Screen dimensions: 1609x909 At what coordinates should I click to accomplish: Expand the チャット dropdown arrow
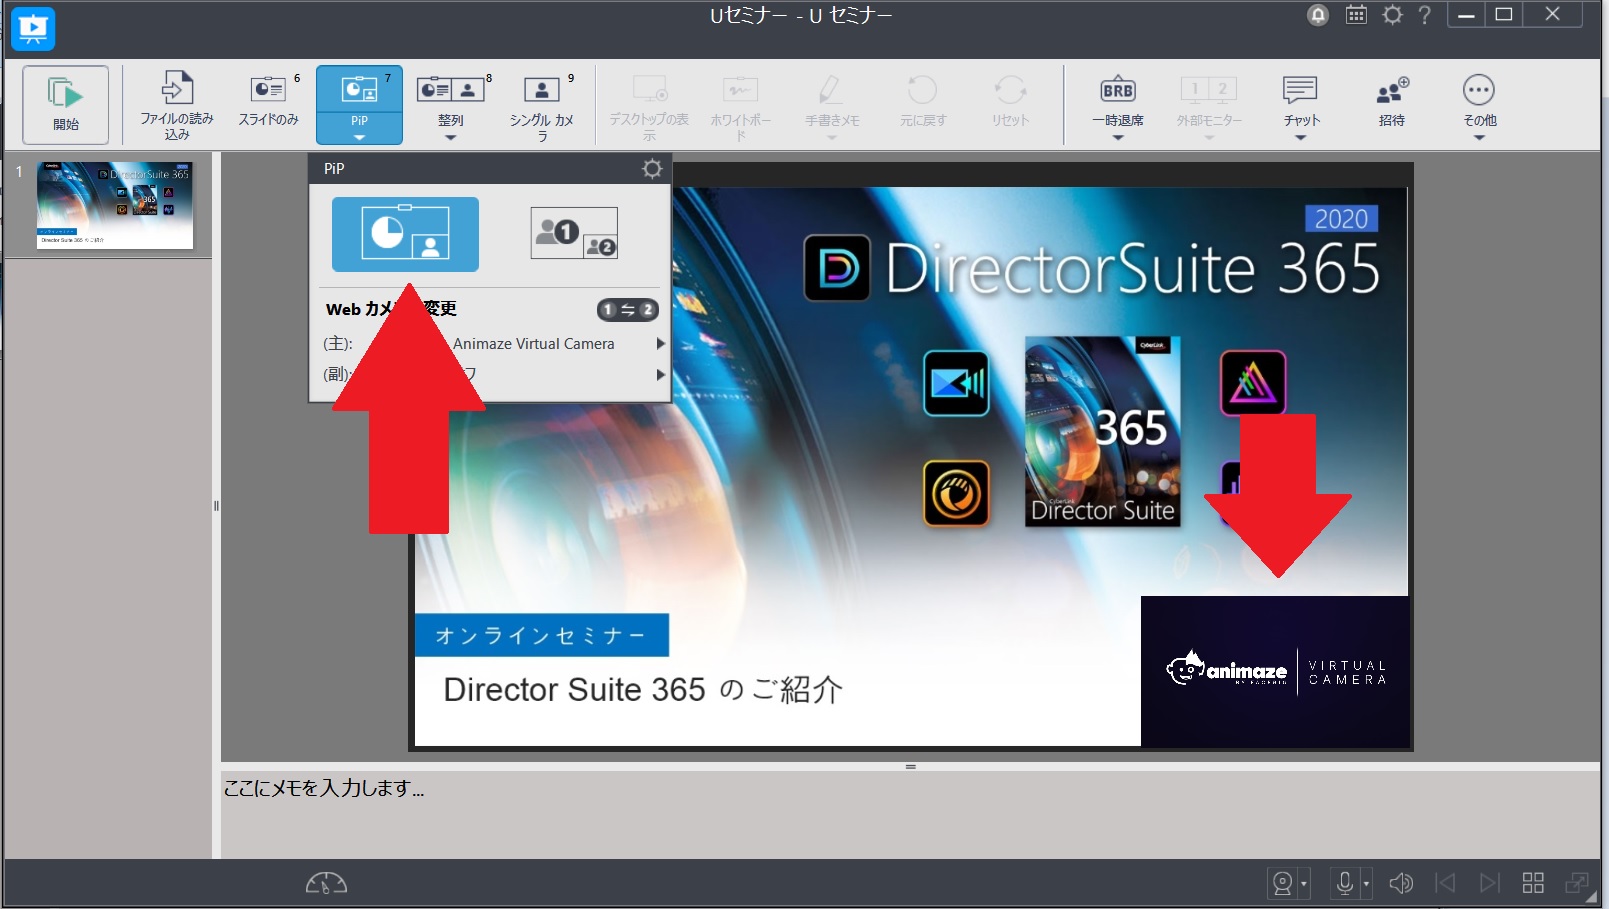coord(1301,138)
